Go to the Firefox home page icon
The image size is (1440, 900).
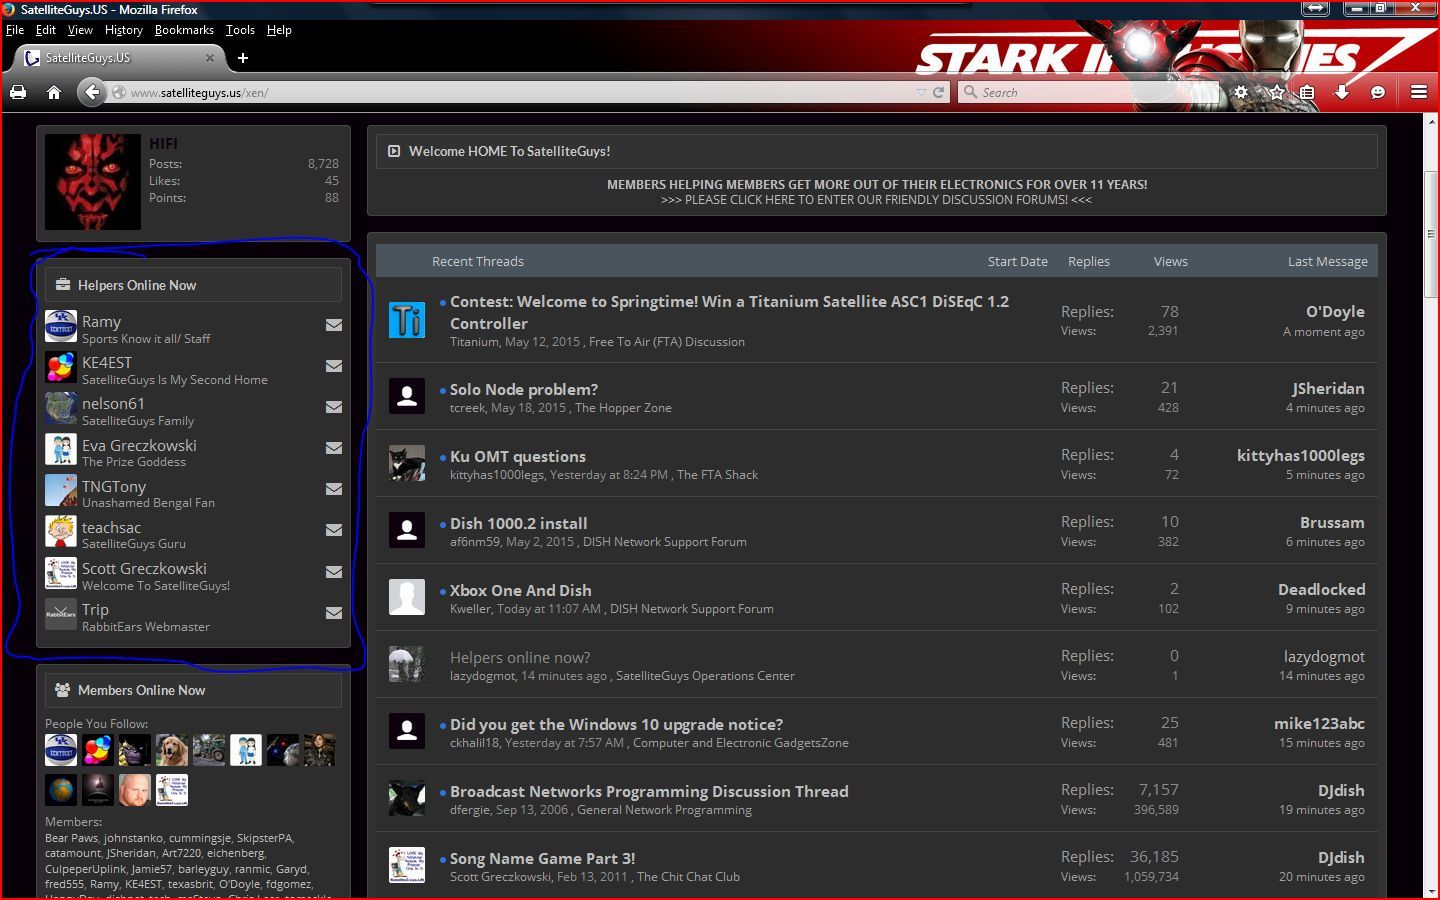(x=54, y=92)
